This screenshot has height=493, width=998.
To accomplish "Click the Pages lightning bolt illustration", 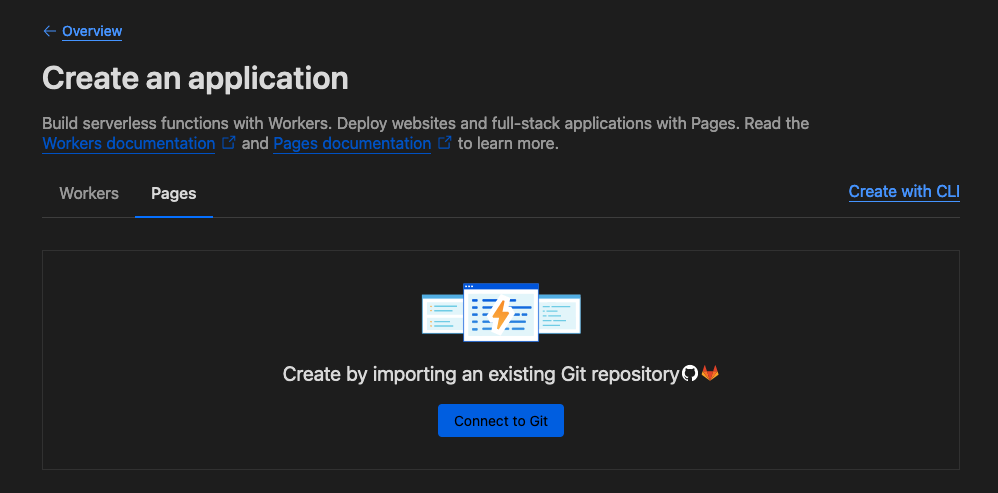I will tap(501, 312).
